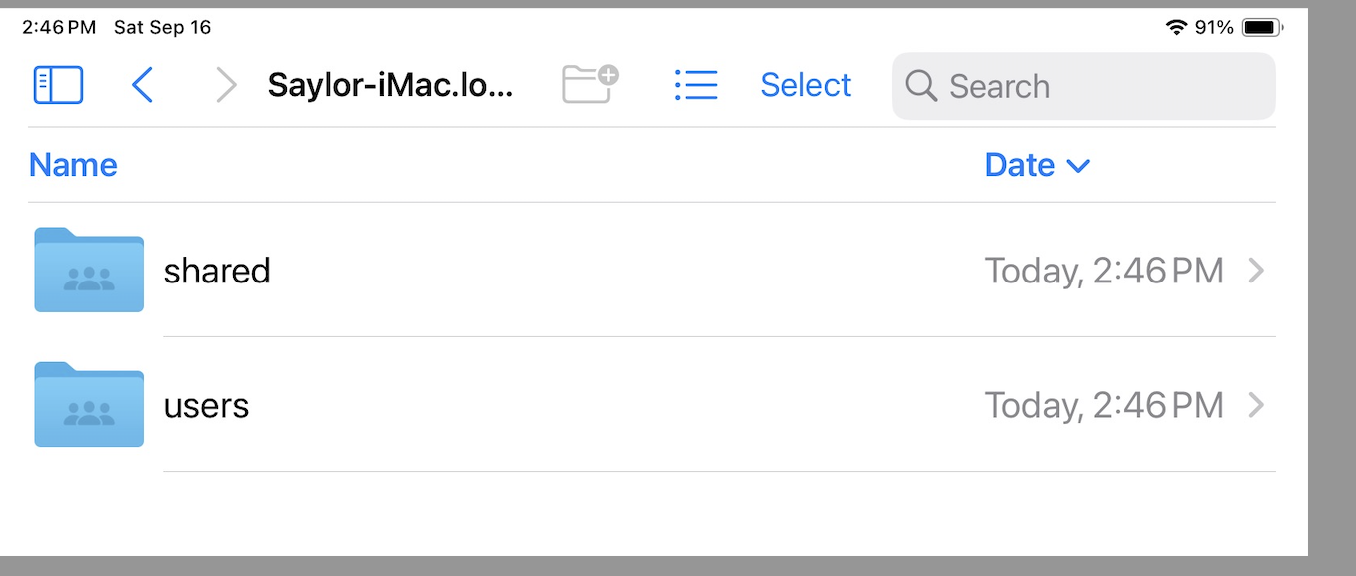Sort by the Name column header
The width and height of the screenshot is (1356, 576).
pos(73,165)
